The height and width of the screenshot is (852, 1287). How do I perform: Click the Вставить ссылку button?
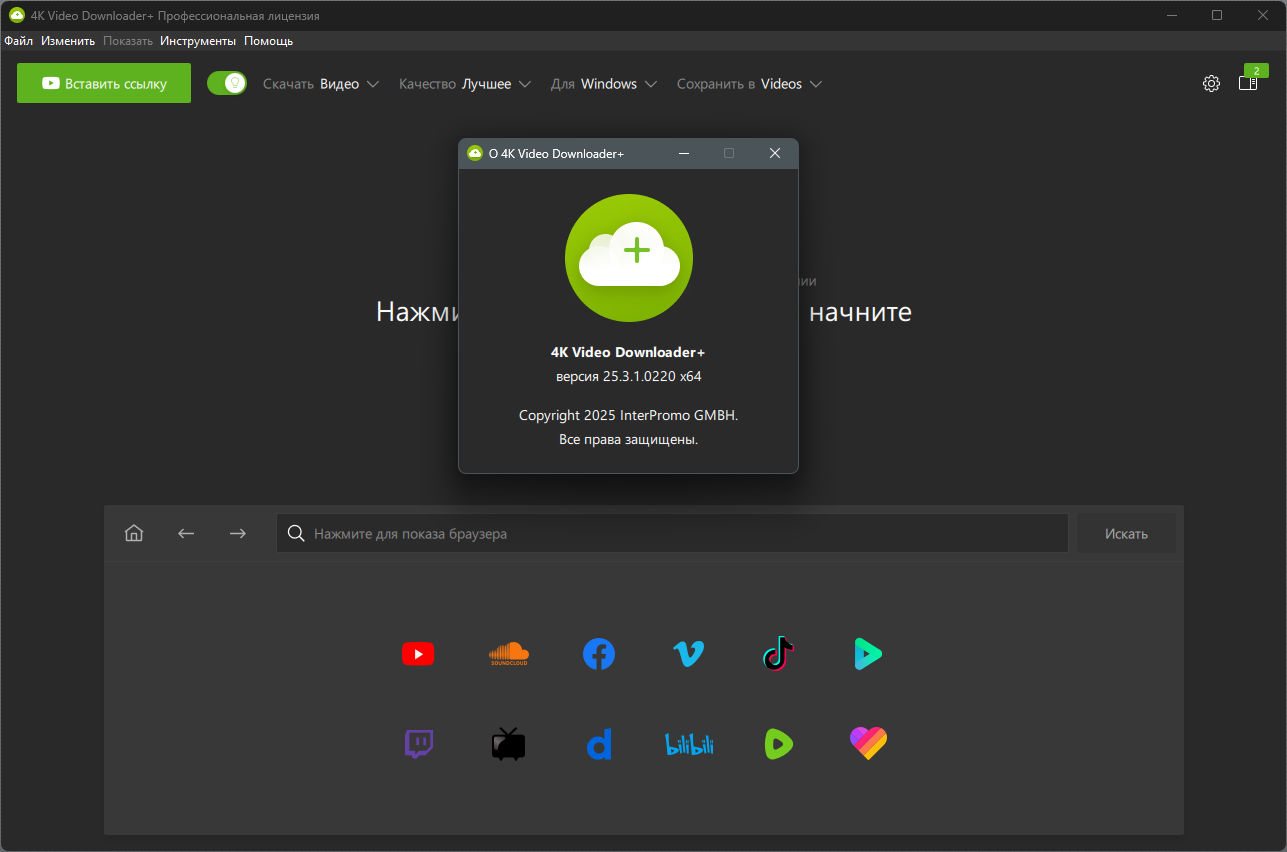tap(104, 83)
